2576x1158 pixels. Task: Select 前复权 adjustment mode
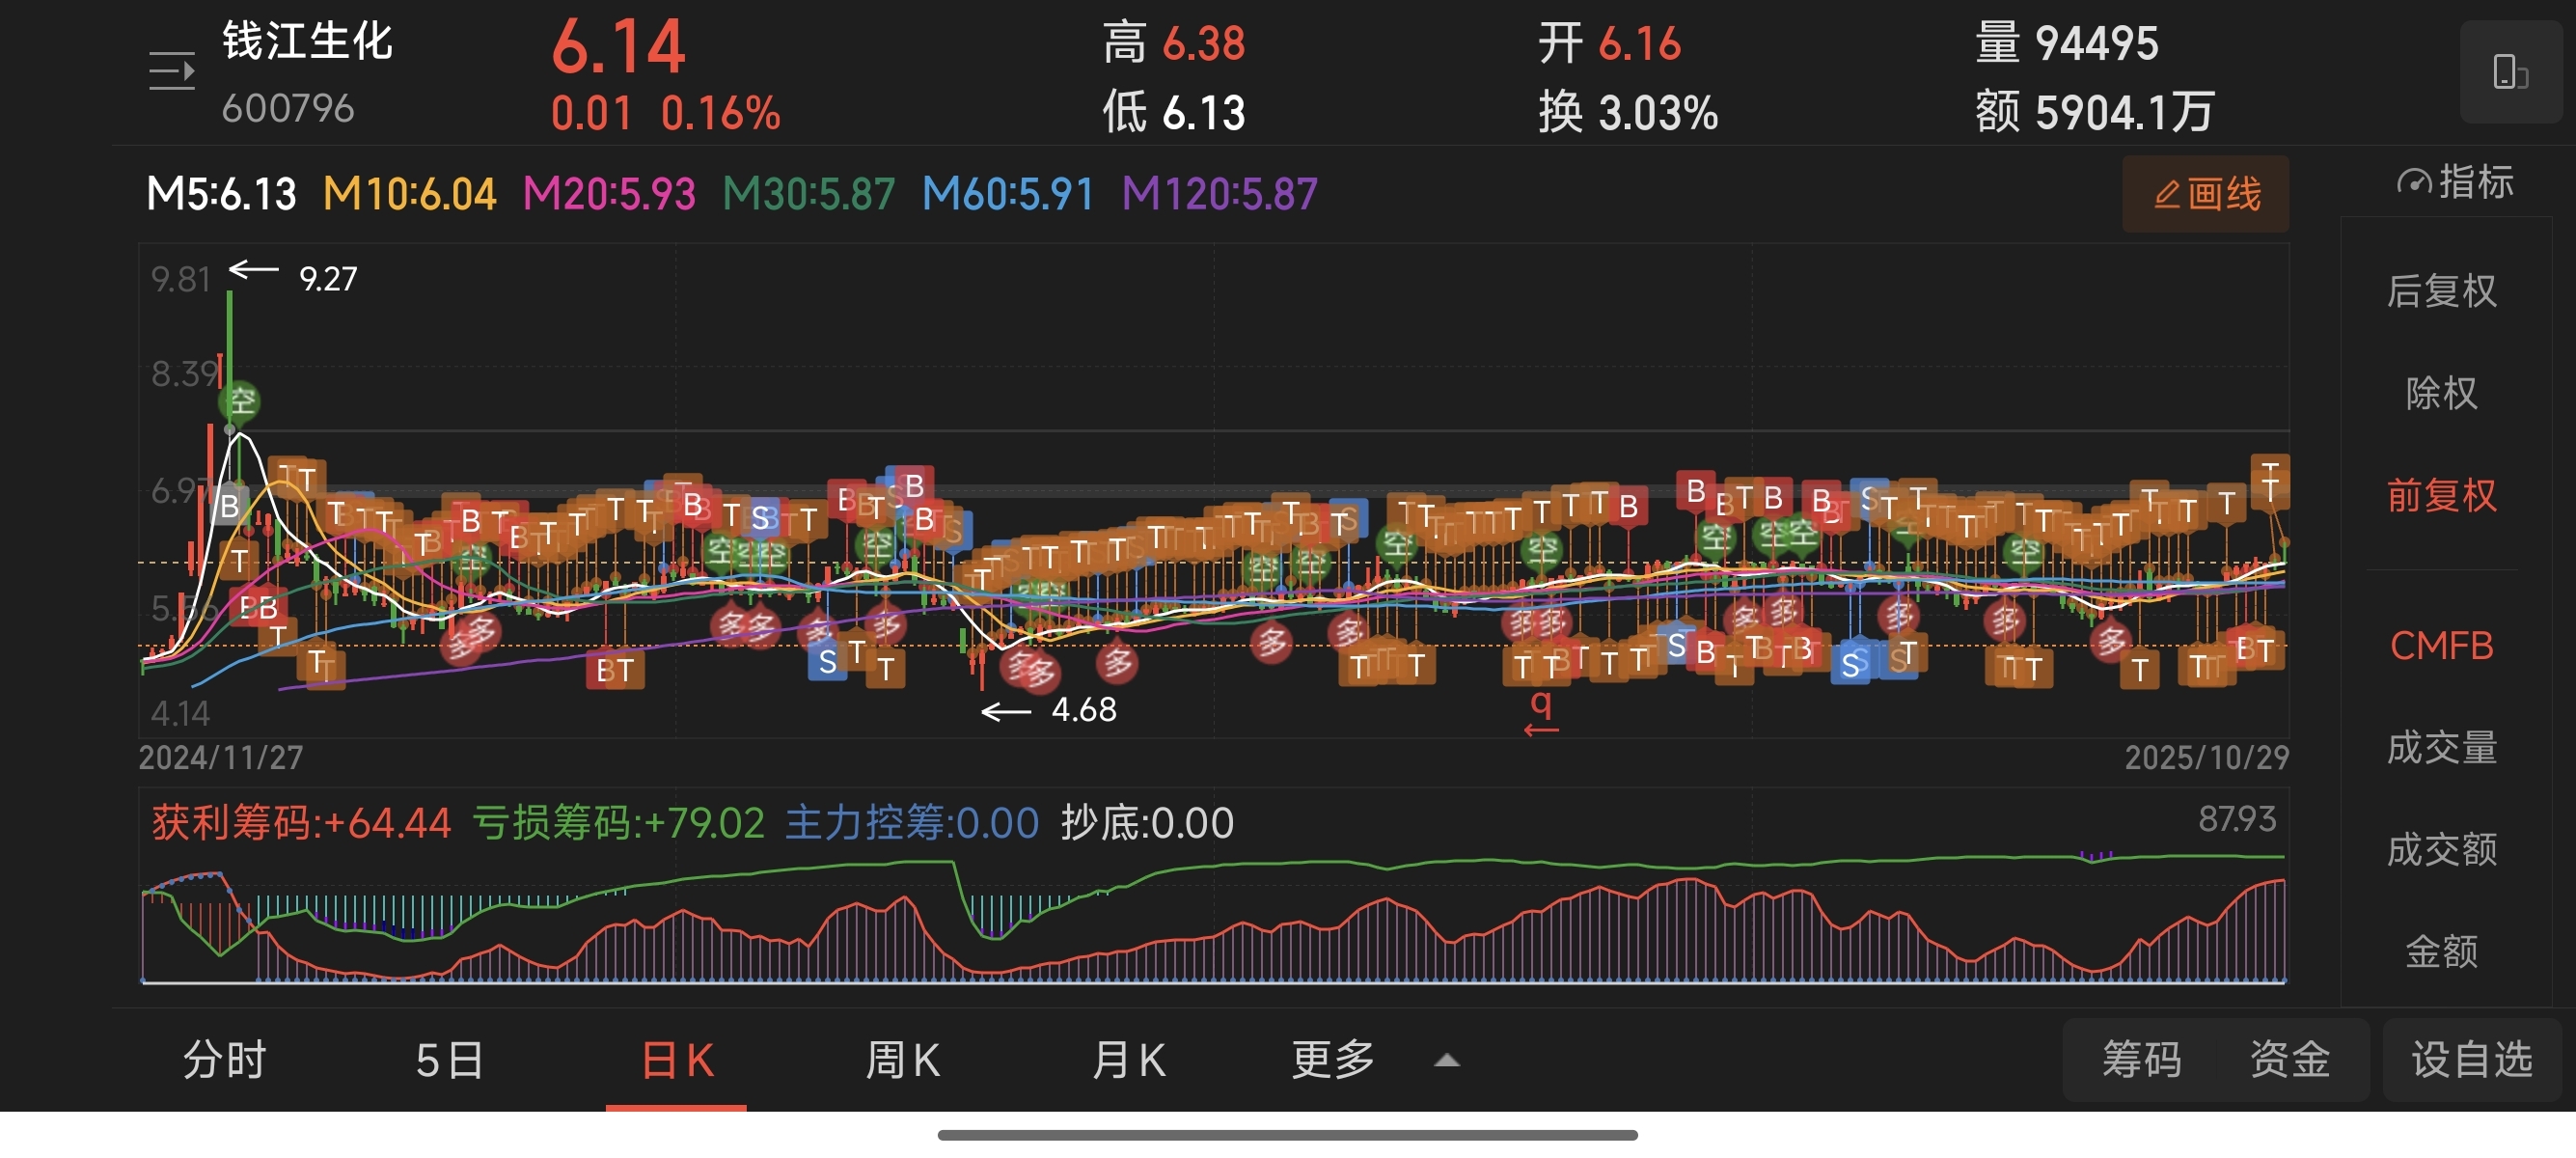click(2441, 495)
